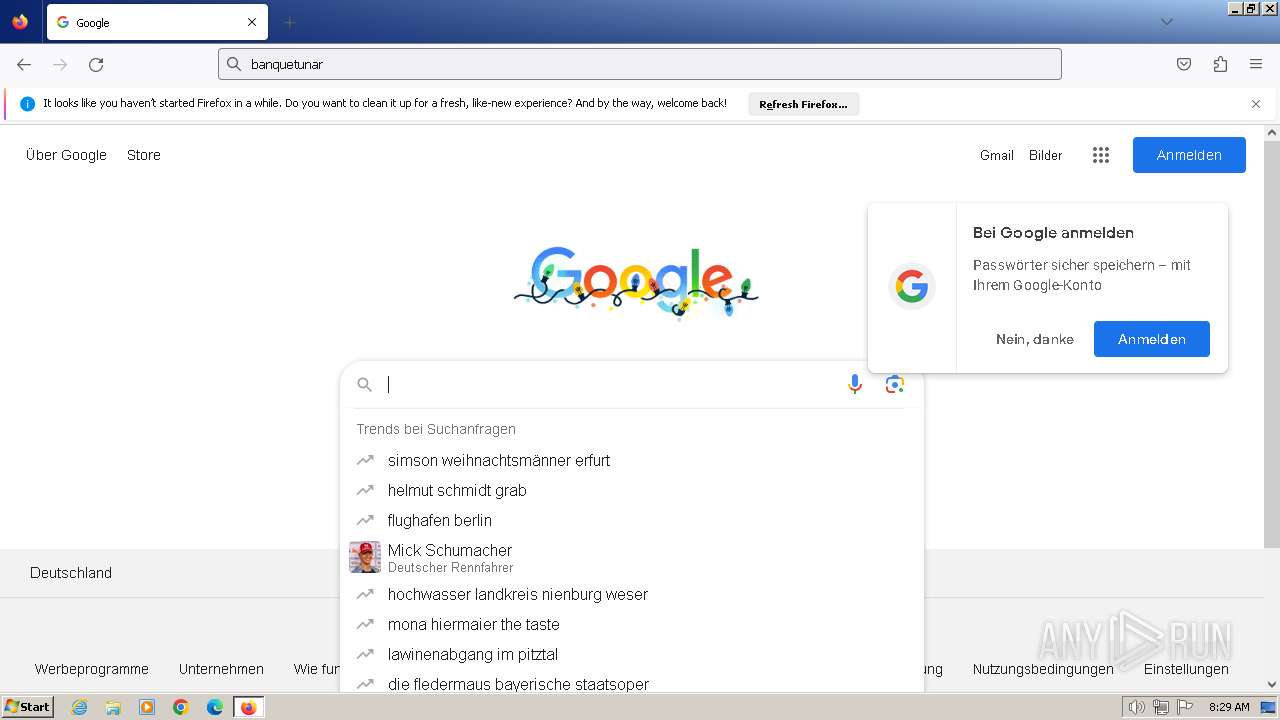Open the Über Google link
Screen dimensions: 1280x720
pos(66,155)
